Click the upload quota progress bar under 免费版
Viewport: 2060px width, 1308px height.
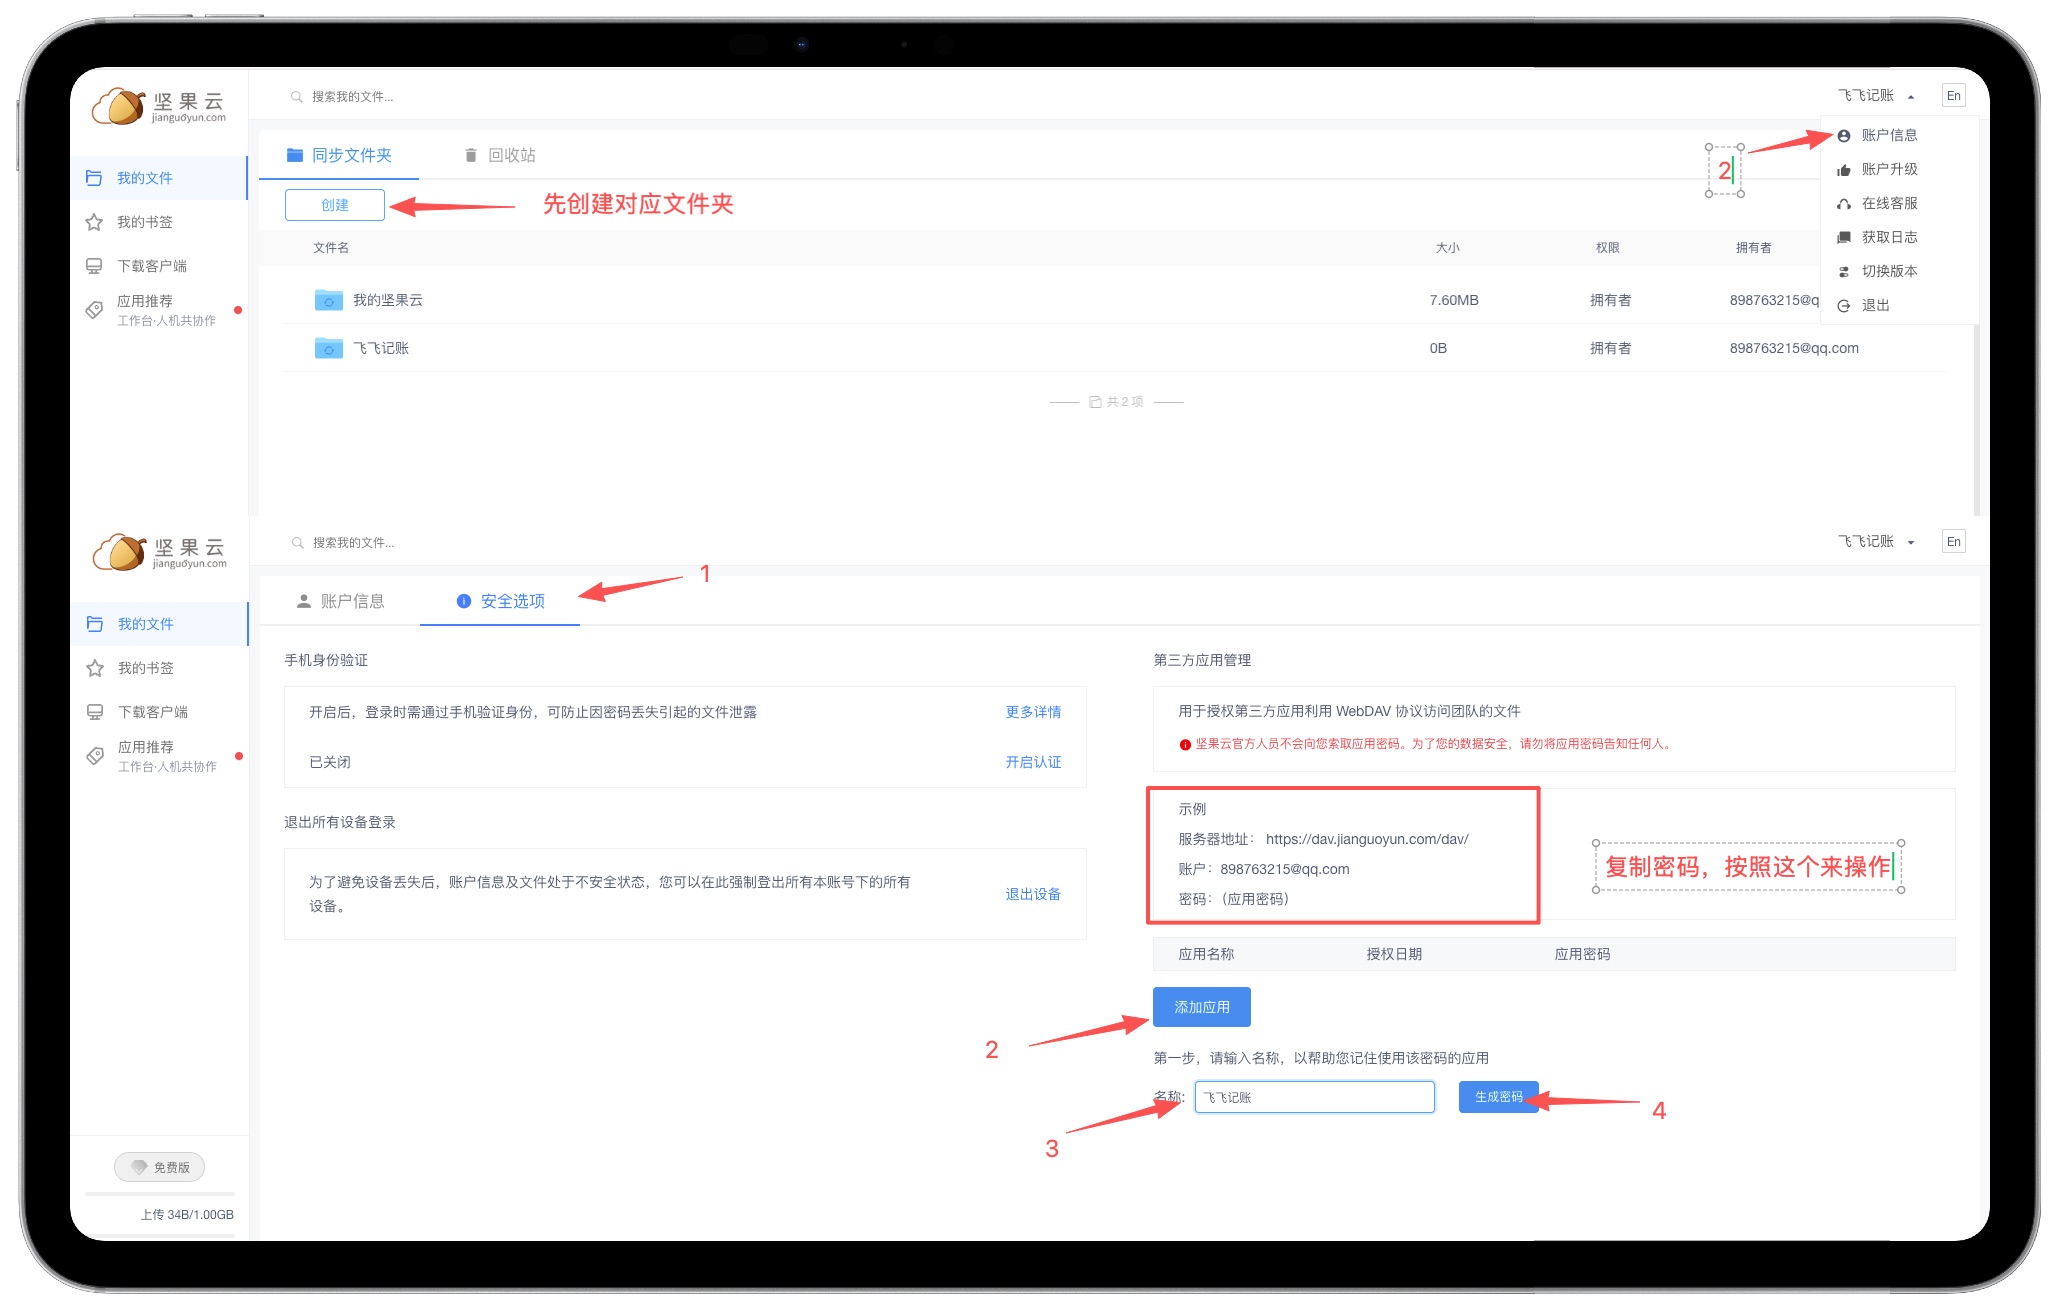pyautogui.click(x=160, y=1194)
